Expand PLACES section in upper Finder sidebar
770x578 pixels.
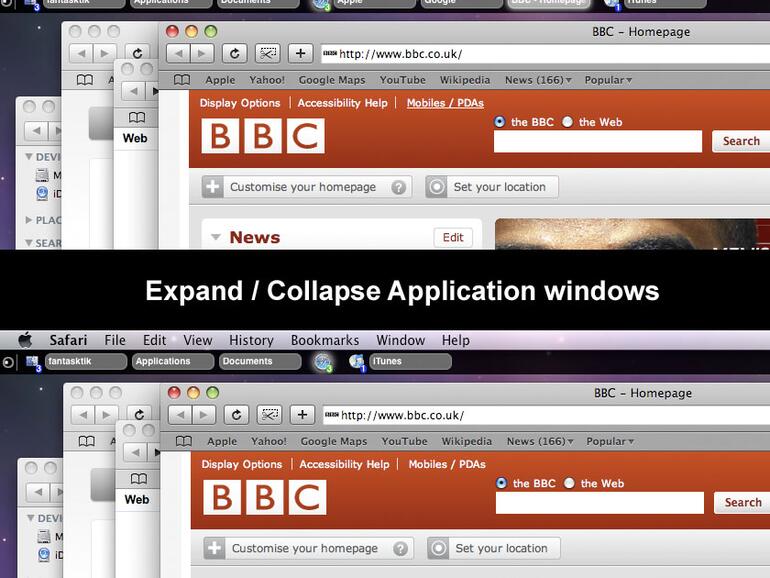coord(29,220)
